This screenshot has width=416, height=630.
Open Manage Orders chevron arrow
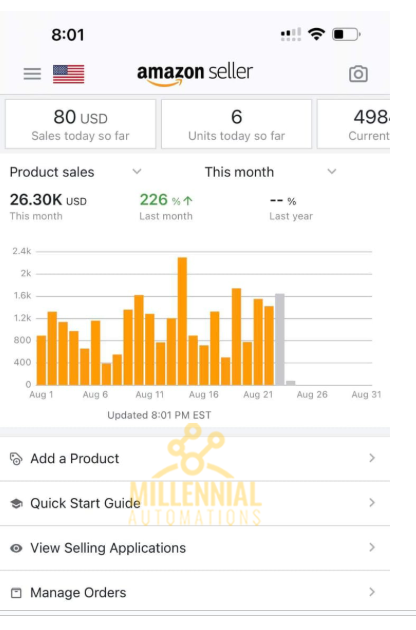tap(372, 592)
